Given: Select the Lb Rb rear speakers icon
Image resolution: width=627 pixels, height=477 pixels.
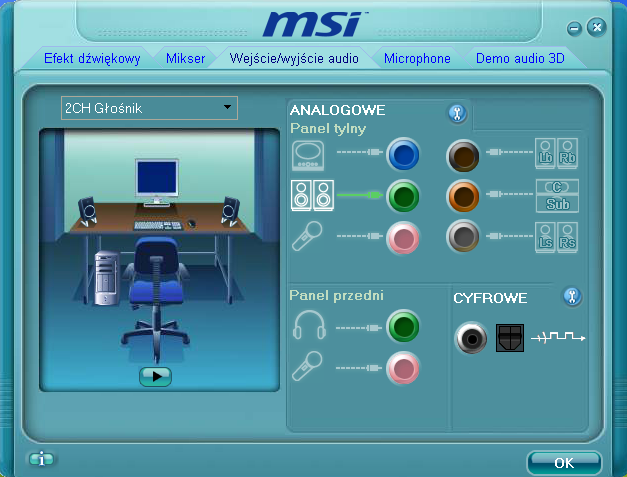Looking at the screenshot, I should [x=556, y=154].
